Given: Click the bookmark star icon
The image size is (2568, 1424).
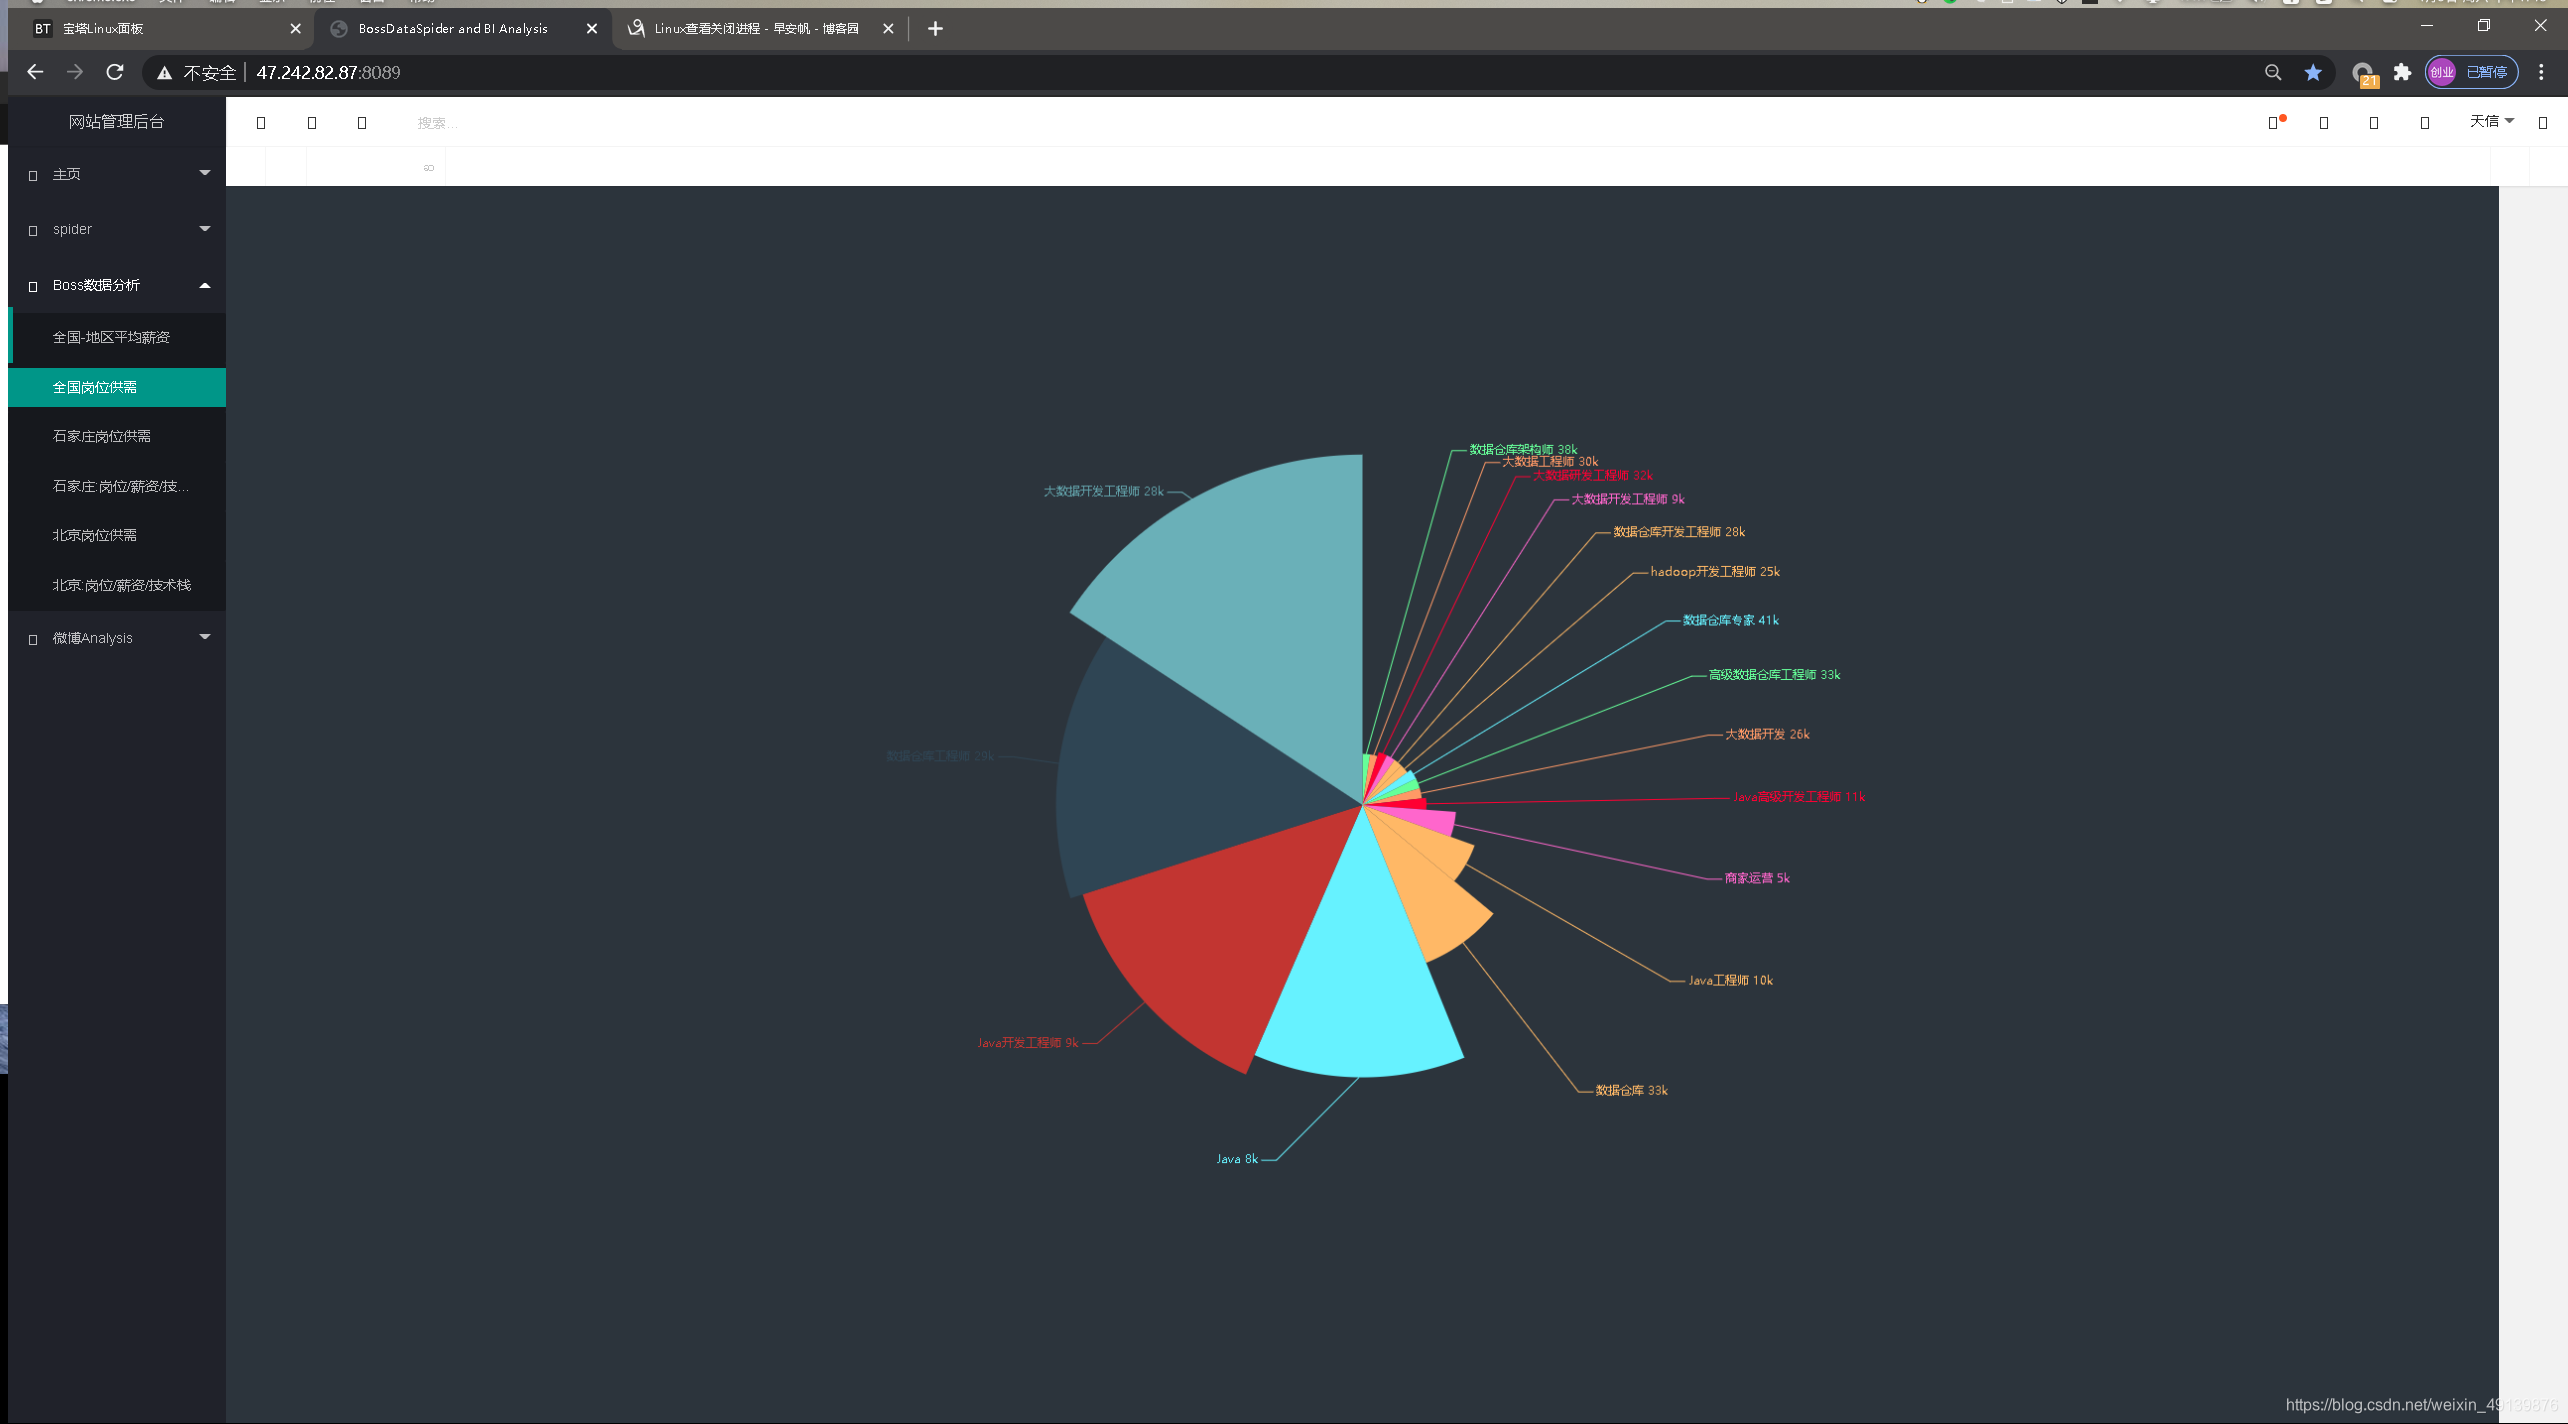Looking at the screenshot, I should click(2313, 72).
